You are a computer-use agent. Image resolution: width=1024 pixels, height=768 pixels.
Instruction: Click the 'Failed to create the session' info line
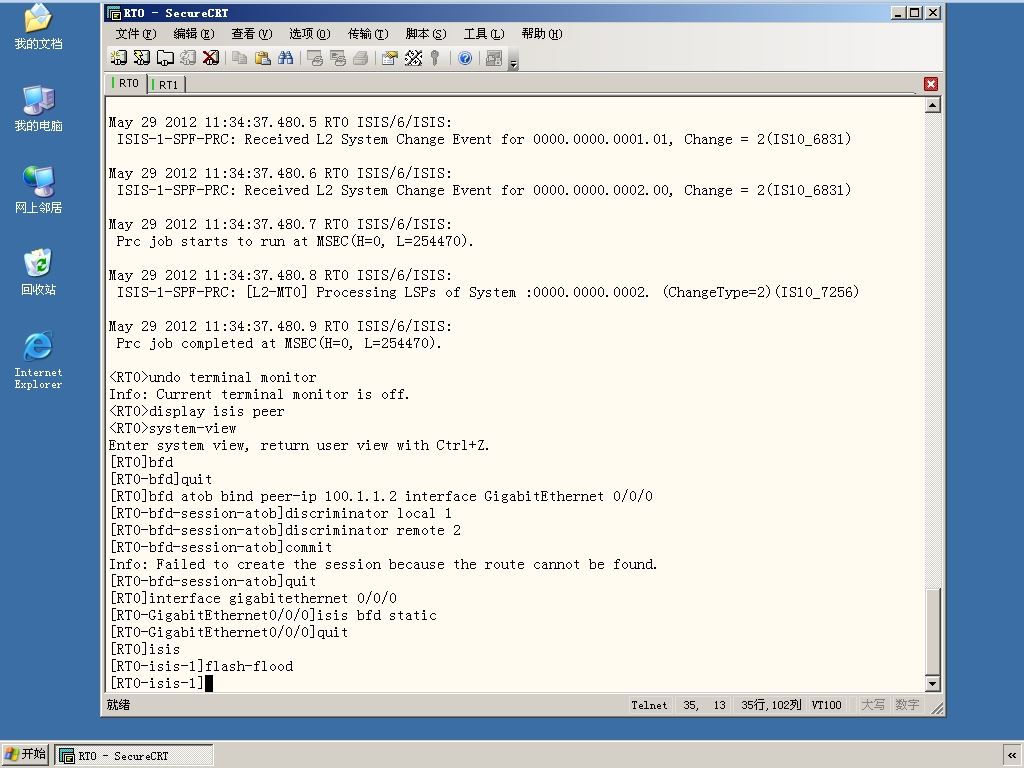coord(383,564)
